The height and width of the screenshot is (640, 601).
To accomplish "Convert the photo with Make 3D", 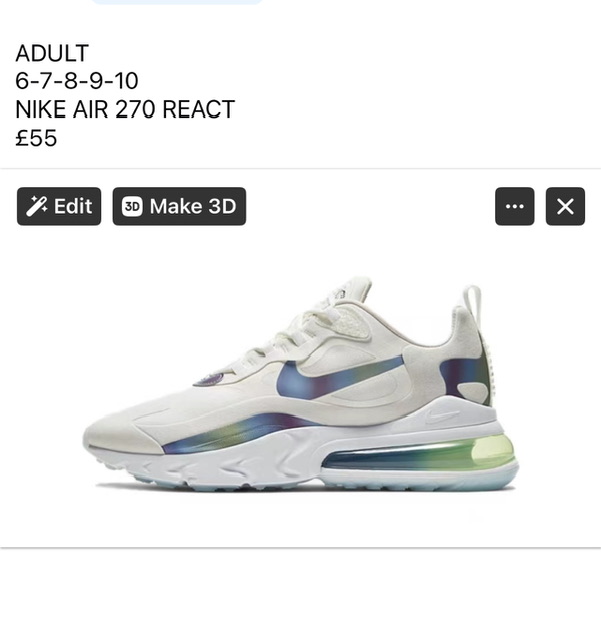I will coord(179,206).
